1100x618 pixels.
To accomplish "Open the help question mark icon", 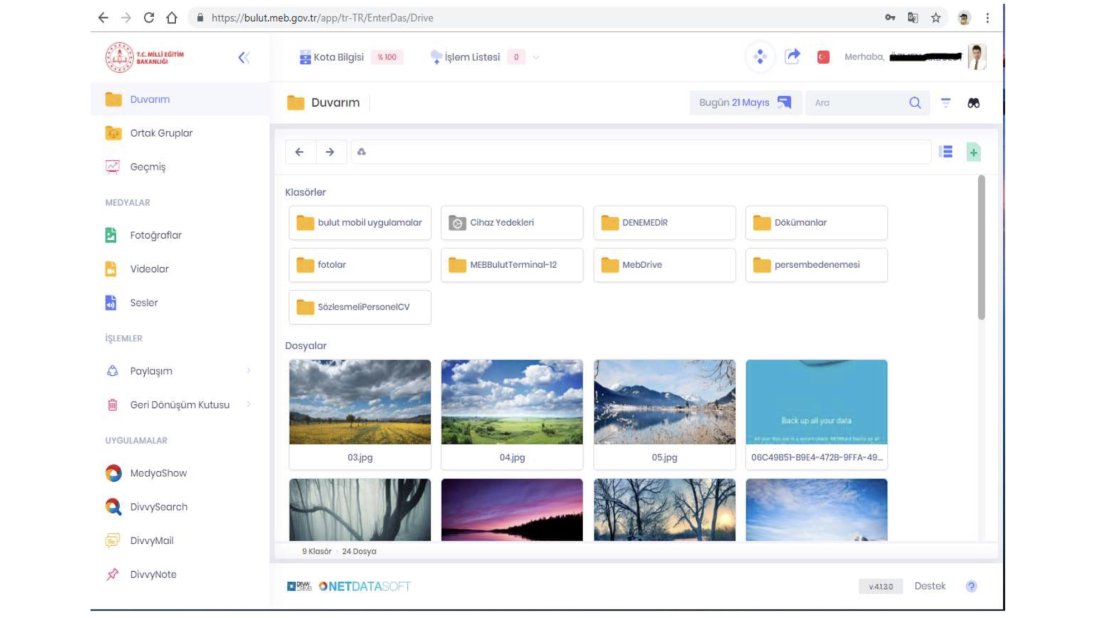I will (971, 586).
